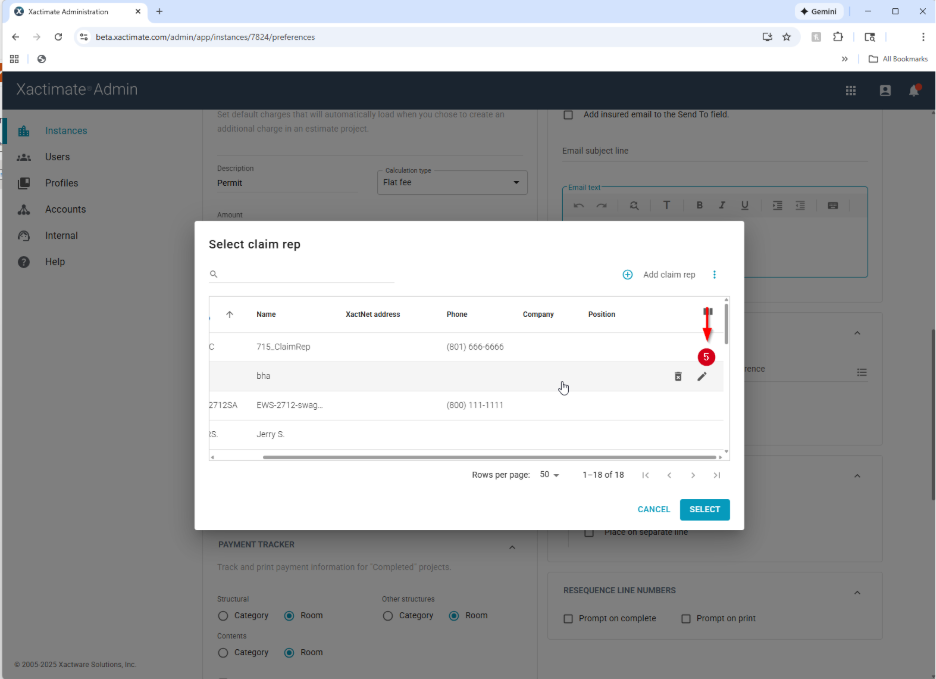
Task: Go to first page of claim reps
Action: tap(645, 475)
